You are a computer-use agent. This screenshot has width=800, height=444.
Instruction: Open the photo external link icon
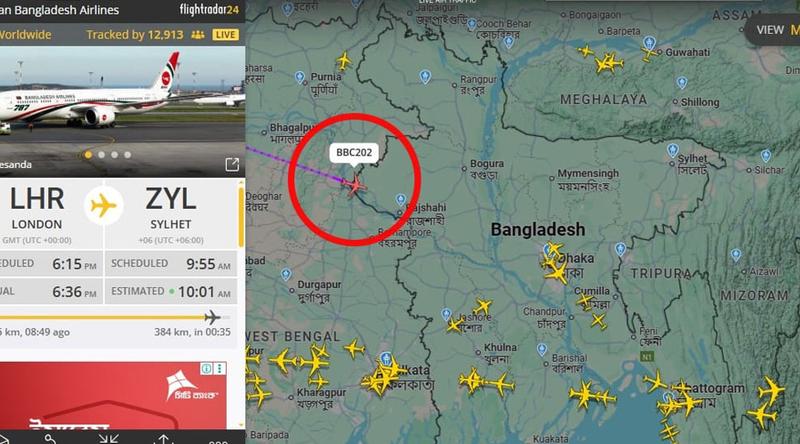pyautogui.click(x=232, y=164)
